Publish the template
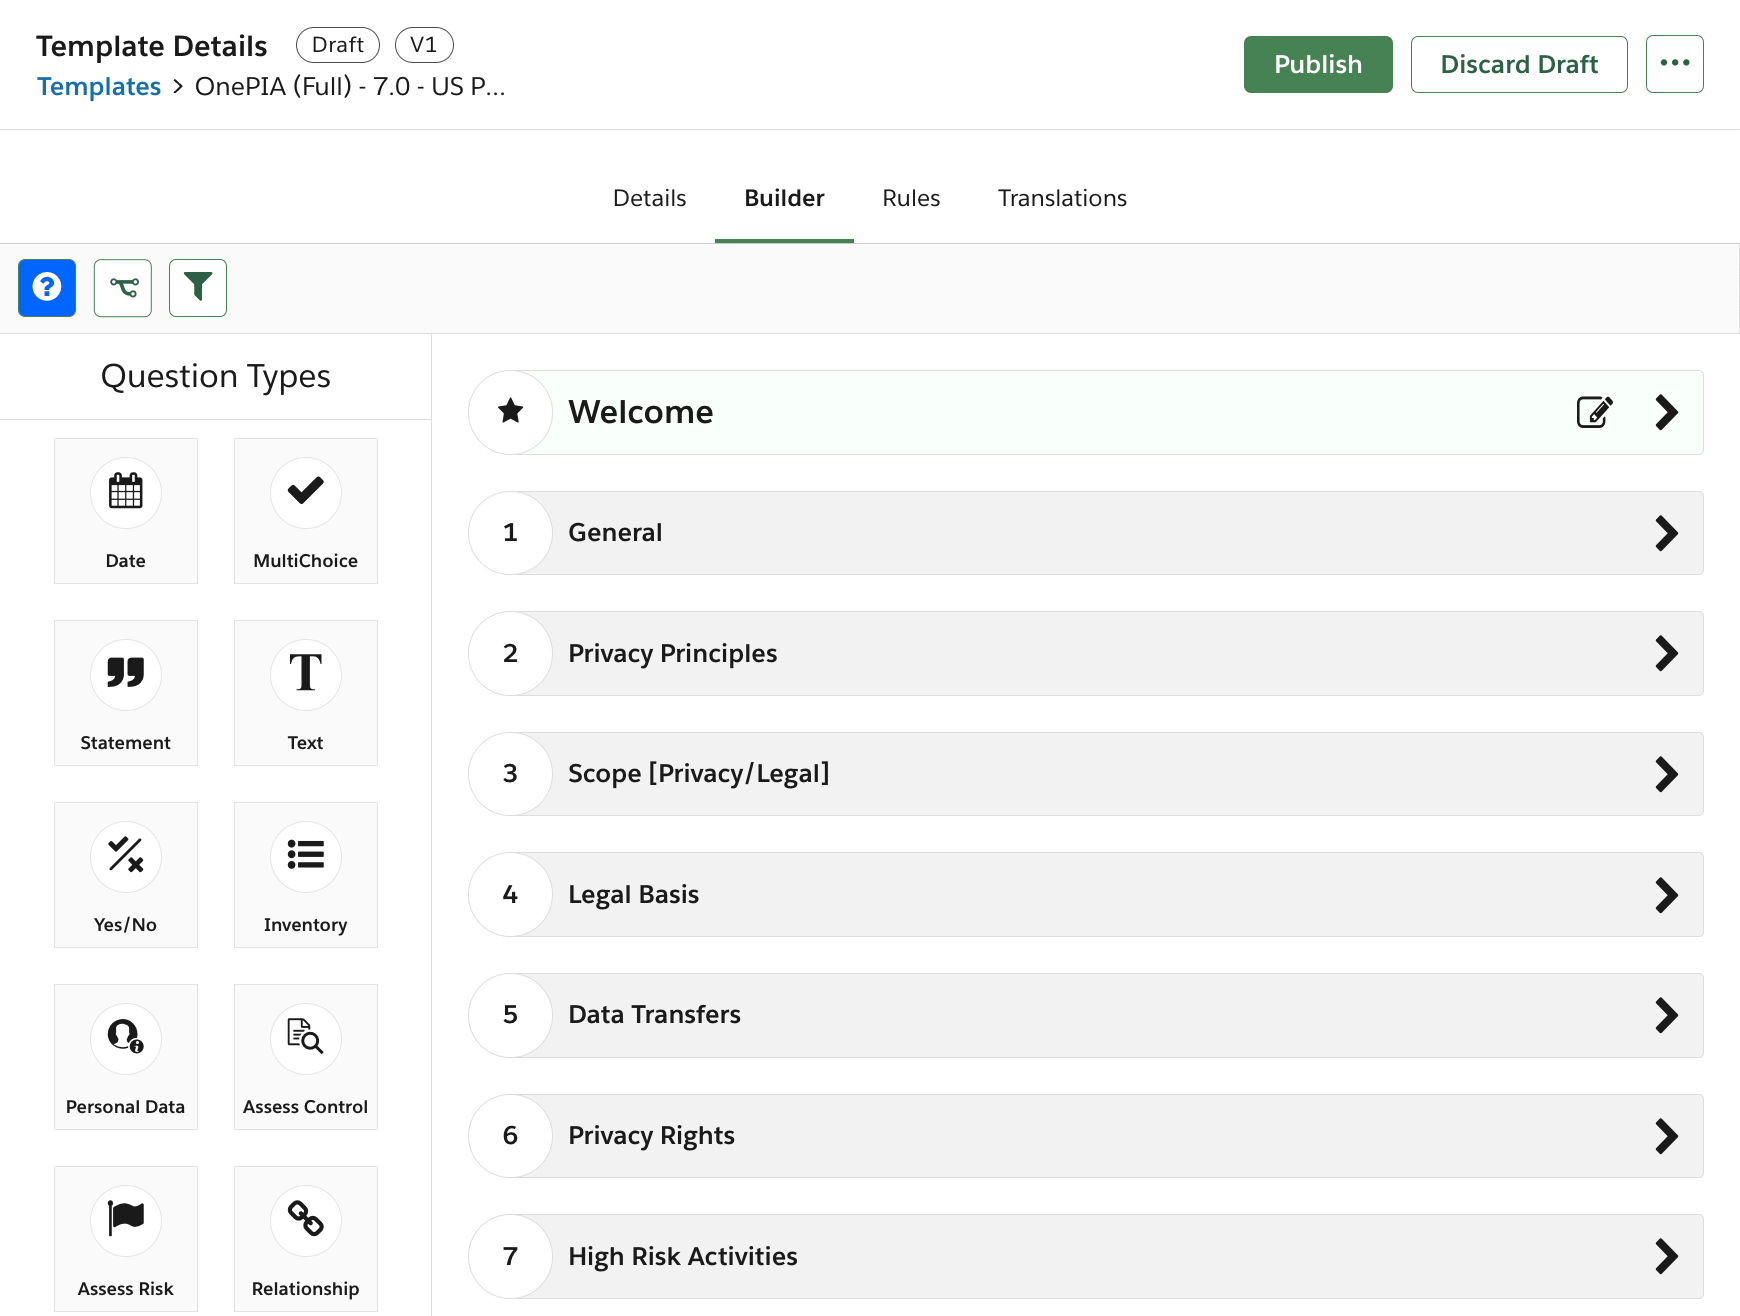The height and width of the screenshot is (1316, 1740). (x=1317, y=64)
